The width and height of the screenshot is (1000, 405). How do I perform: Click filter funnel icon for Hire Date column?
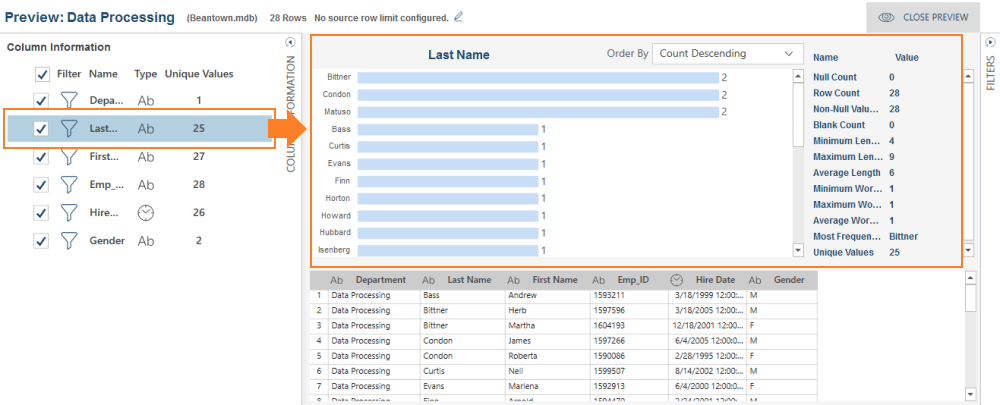pyautogui.click(x=68, y=213)
